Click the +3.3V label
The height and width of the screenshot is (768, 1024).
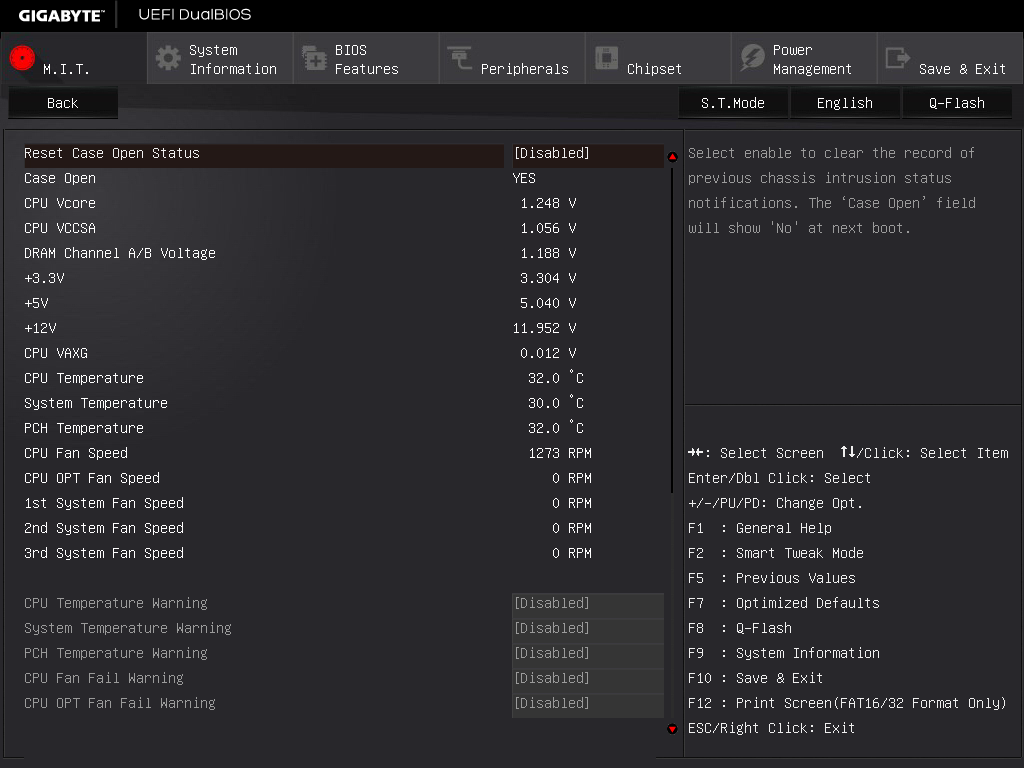pyautogui.click(x=44, y=278)
